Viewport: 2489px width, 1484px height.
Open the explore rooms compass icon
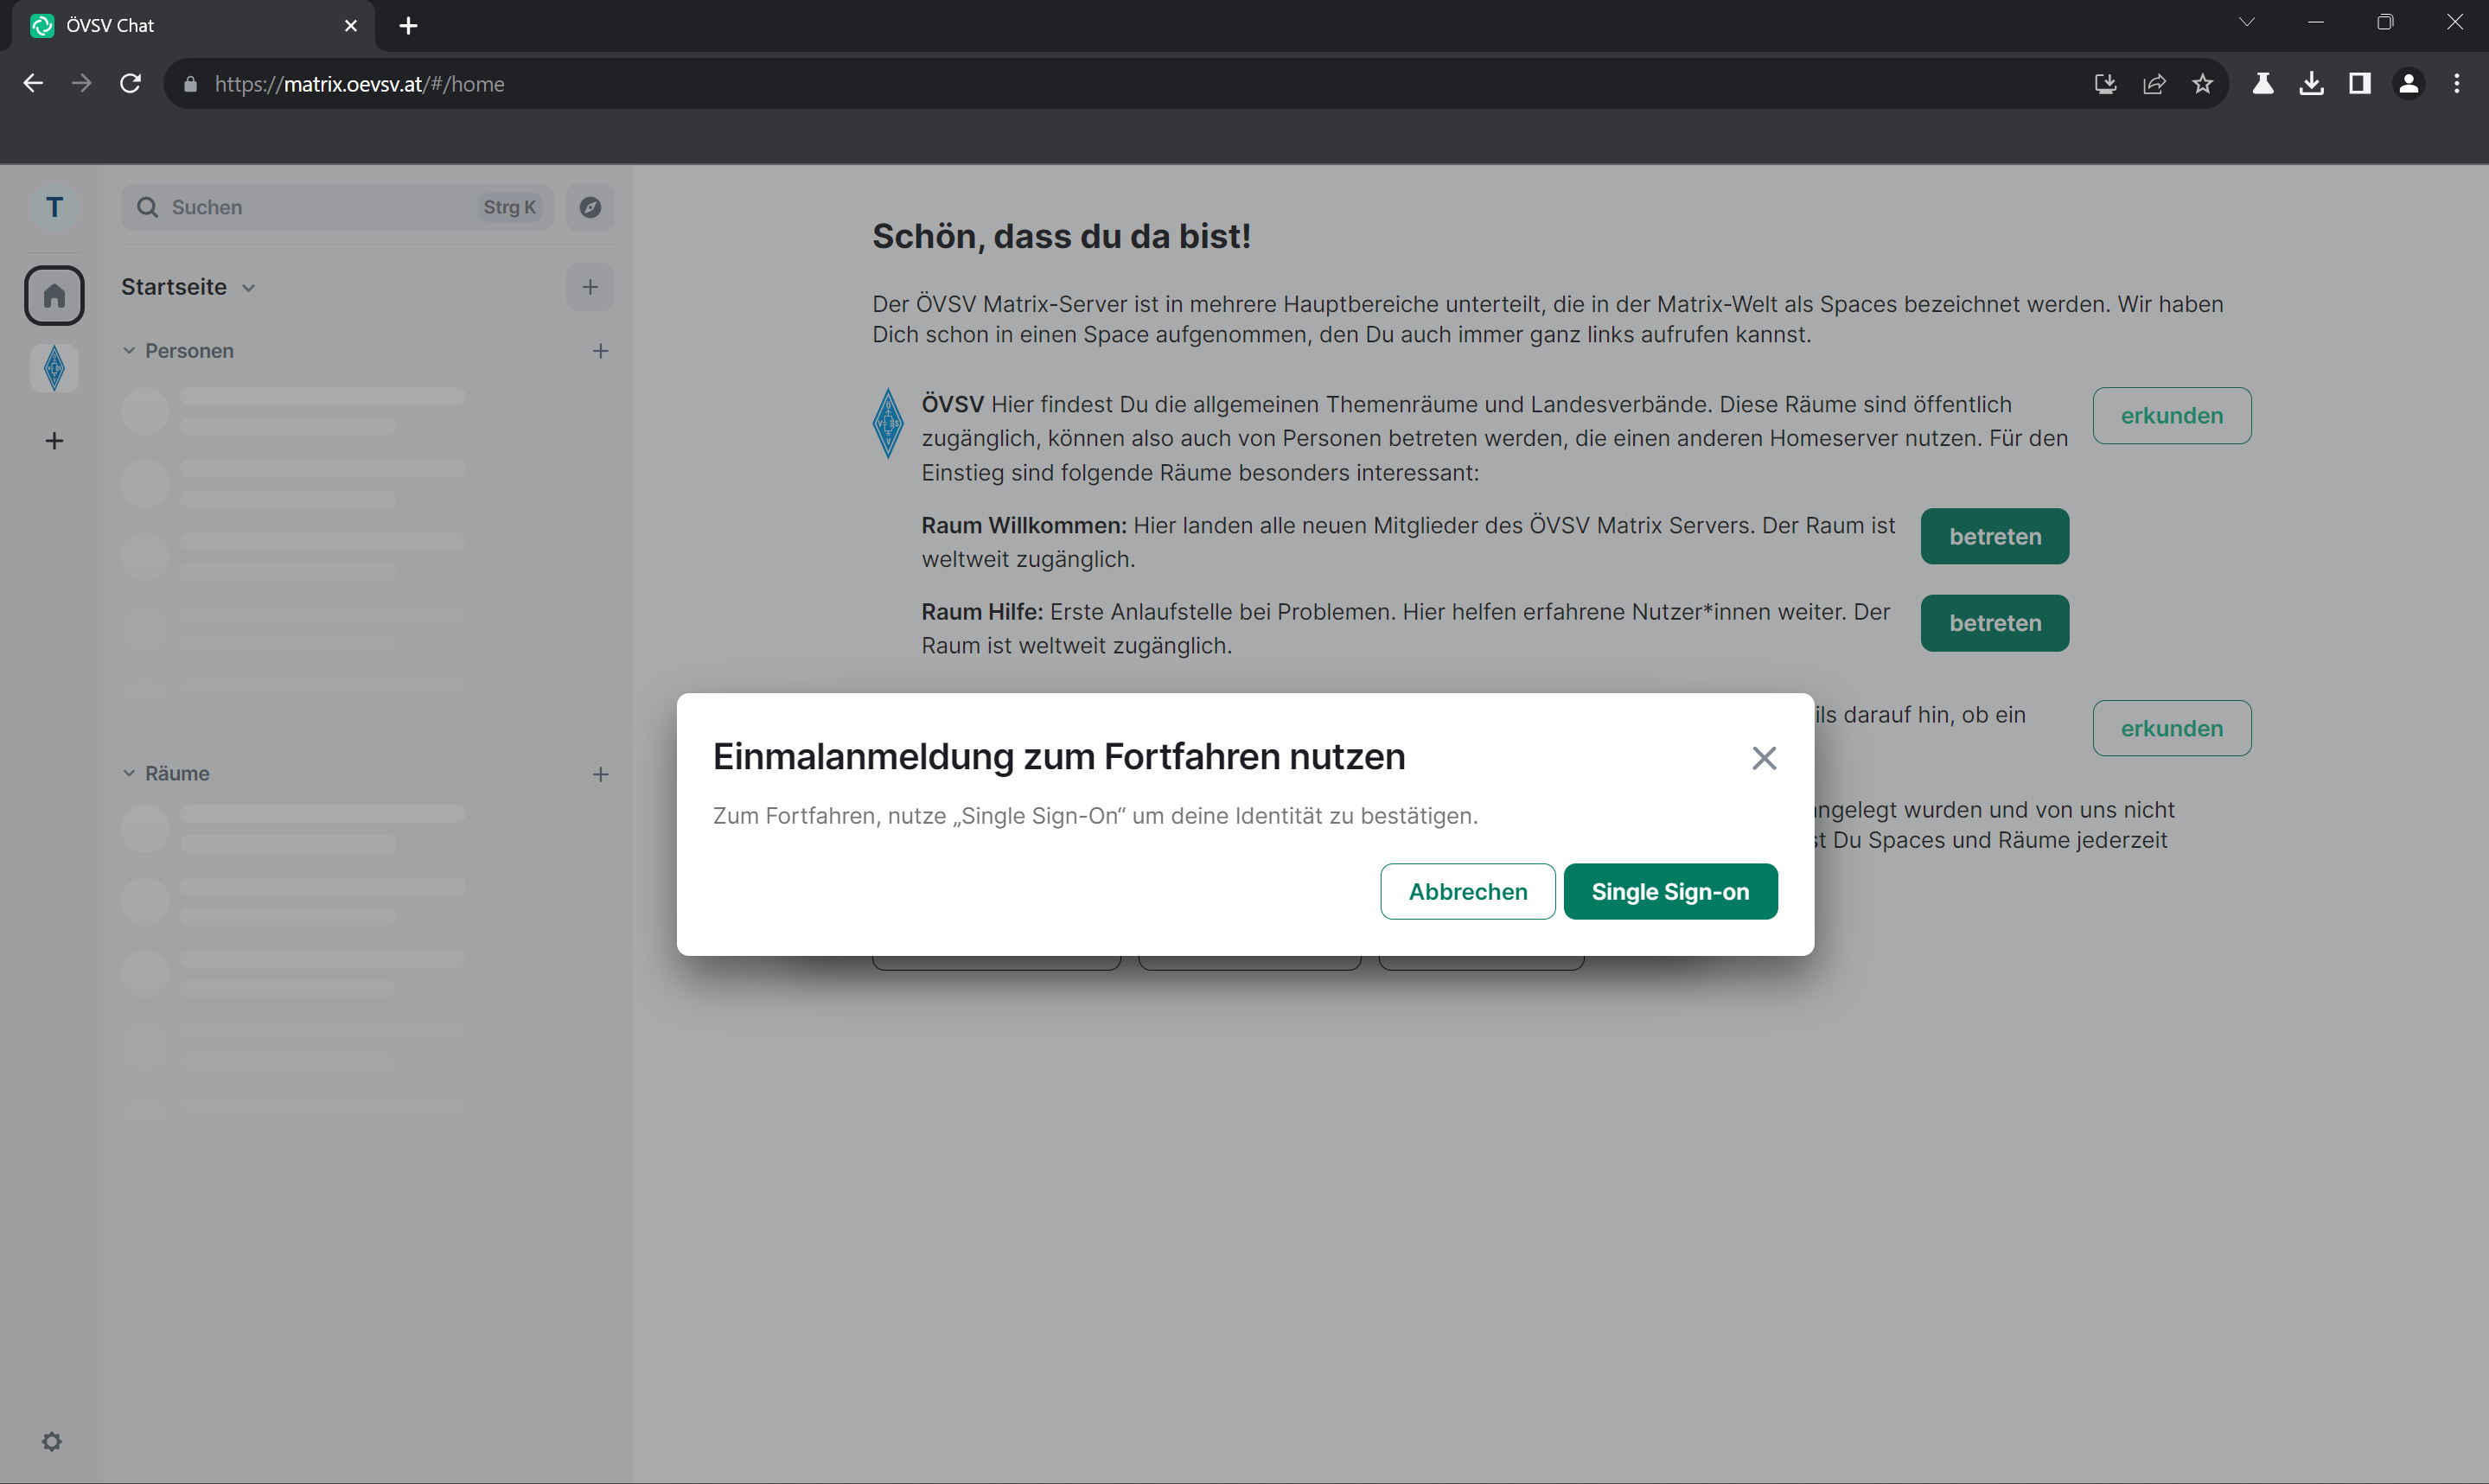590,207
